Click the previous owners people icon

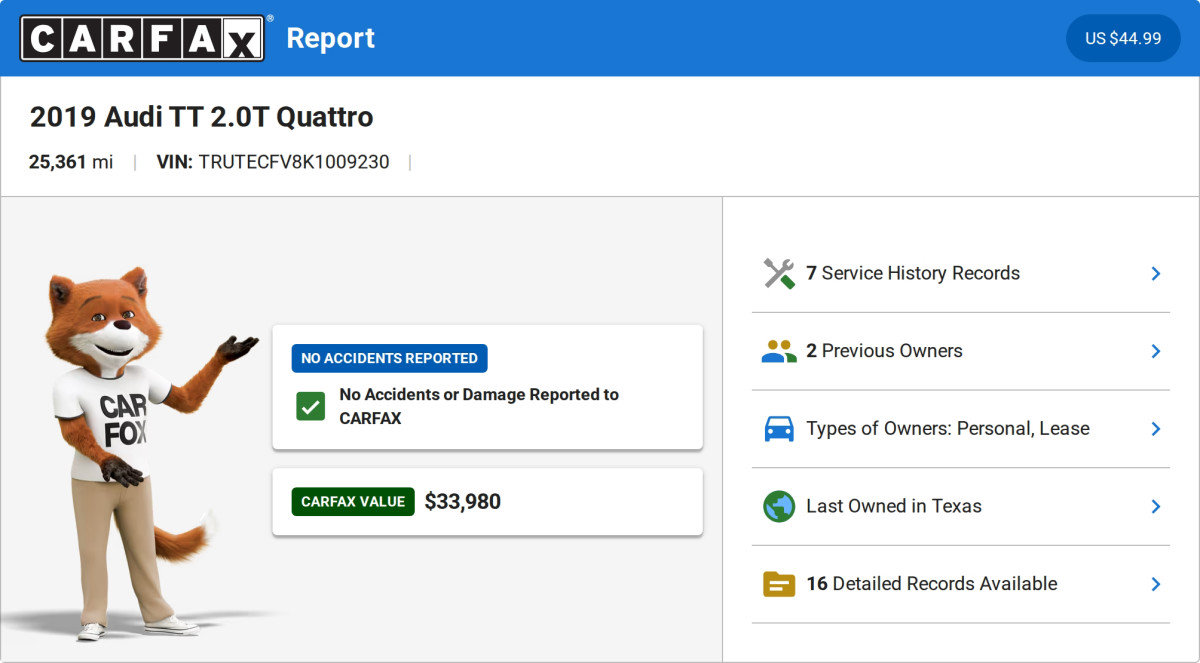click(779, 351)
